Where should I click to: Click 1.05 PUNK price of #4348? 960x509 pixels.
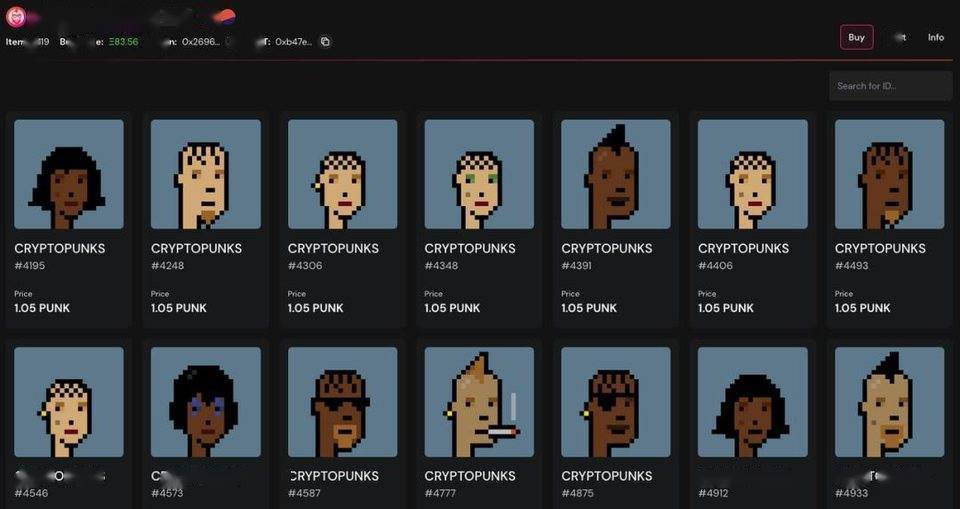tap(452, 308)
